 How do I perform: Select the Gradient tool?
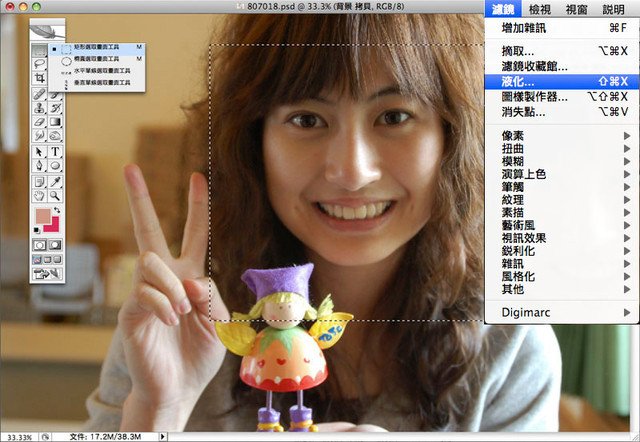pyautogui.click(x=55, y=122)
